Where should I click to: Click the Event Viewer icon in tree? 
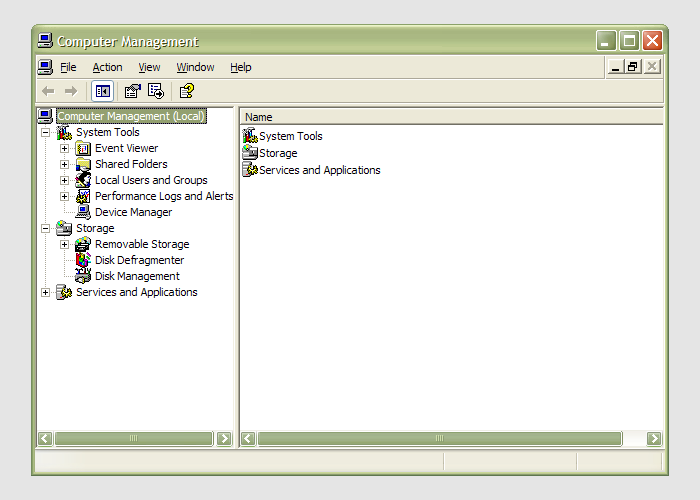tap(83, 148)
